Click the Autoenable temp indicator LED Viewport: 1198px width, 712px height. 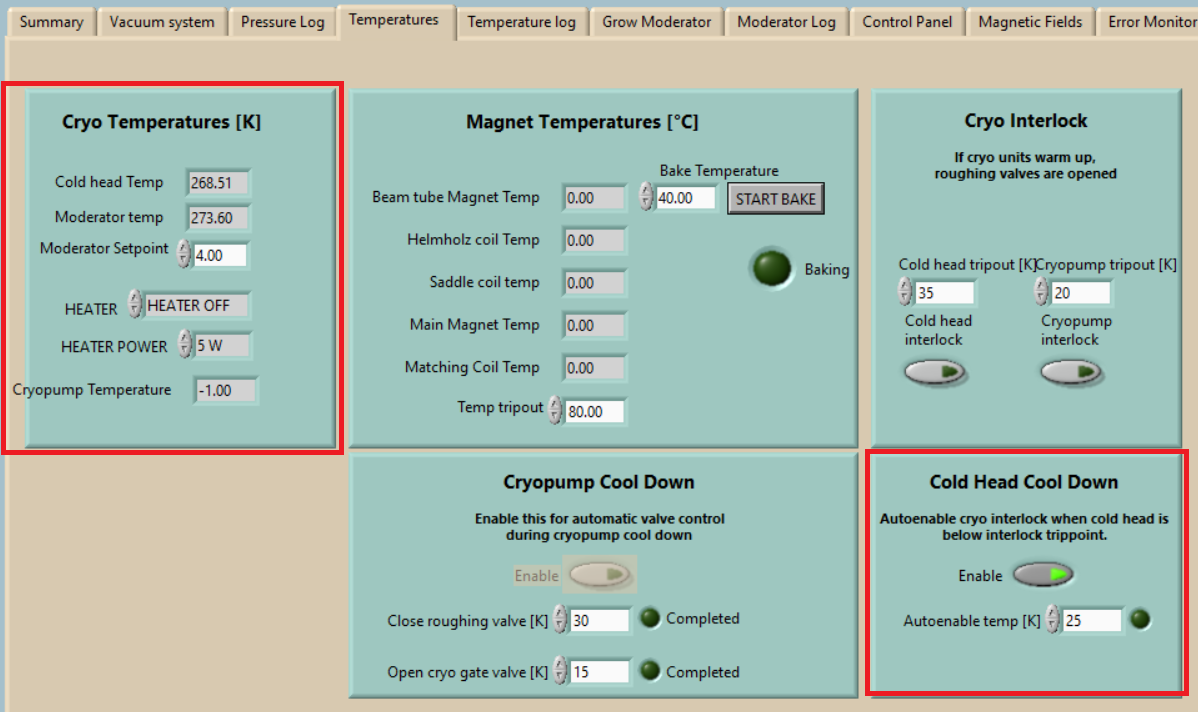pyautogui.click(x=1141, y=619)
